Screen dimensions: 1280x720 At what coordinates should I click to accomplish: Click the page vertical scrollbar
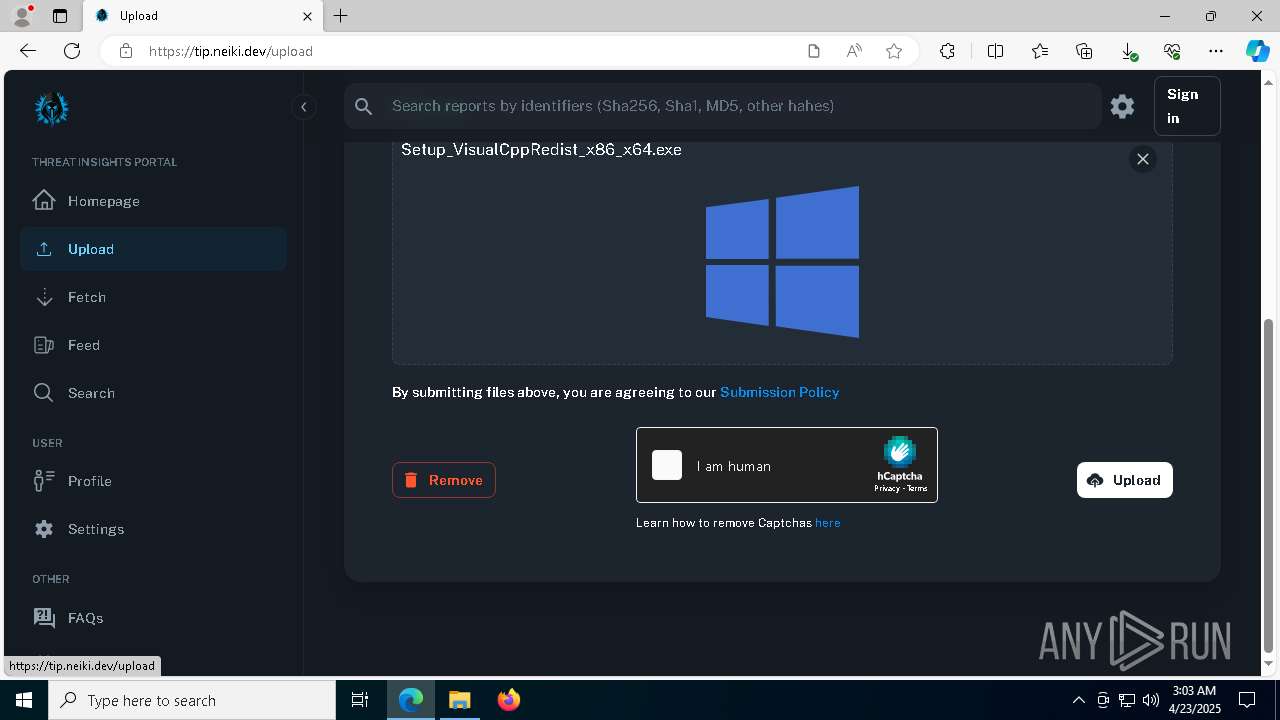(x=1269, y=485)
